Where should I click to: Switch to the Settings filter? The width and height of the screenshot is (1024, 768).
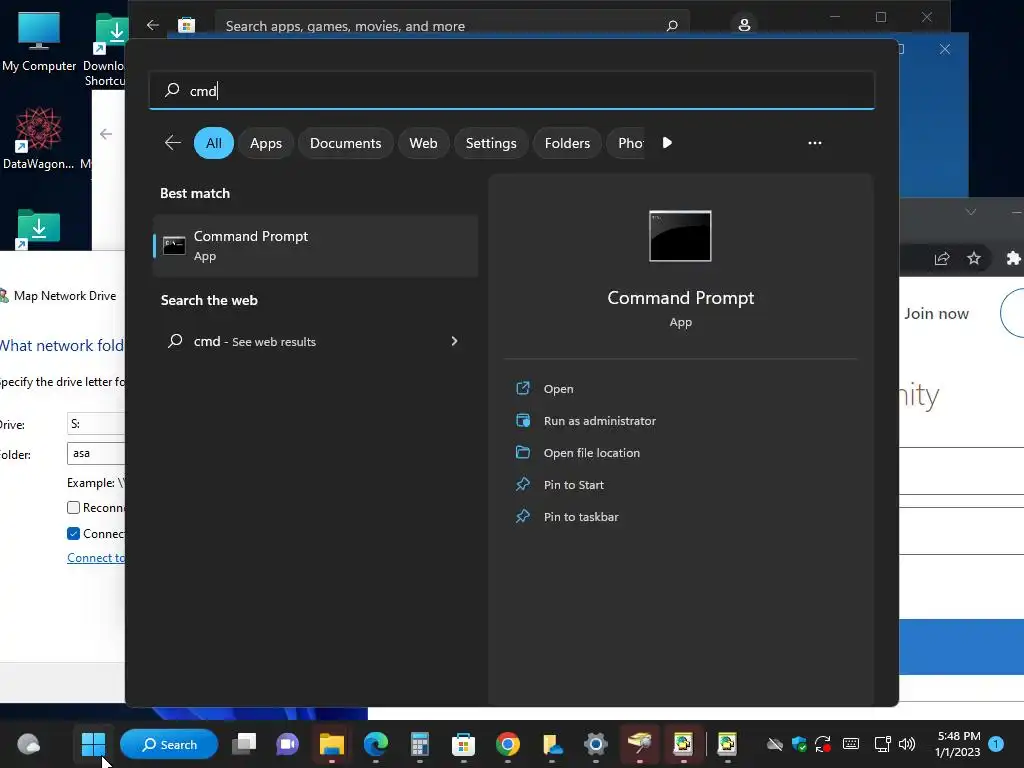490,143
